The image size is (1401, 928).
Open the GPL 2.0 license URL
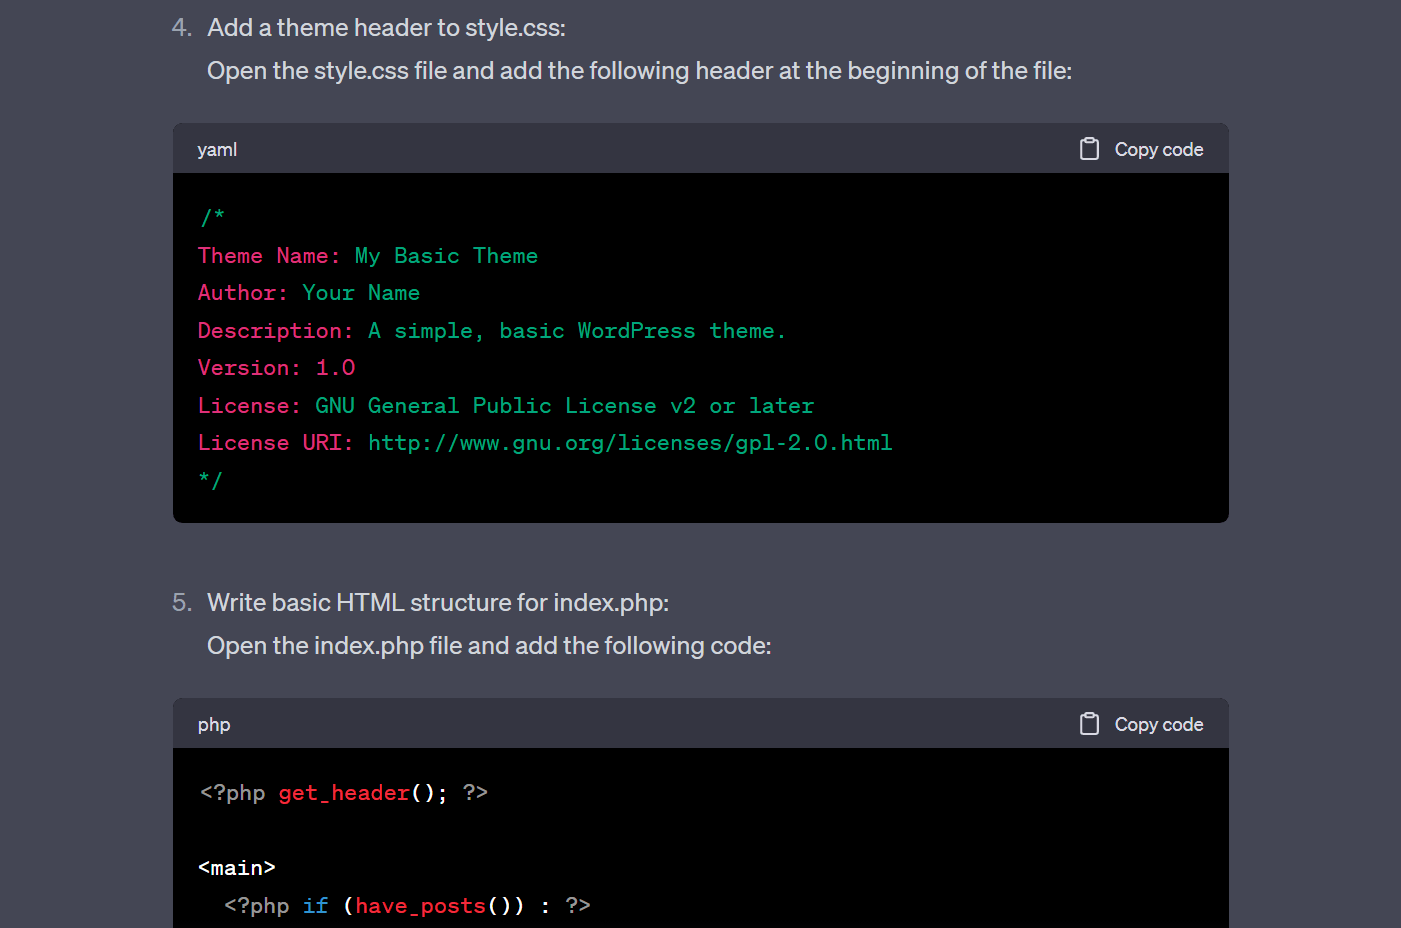(x=630, y=442)
